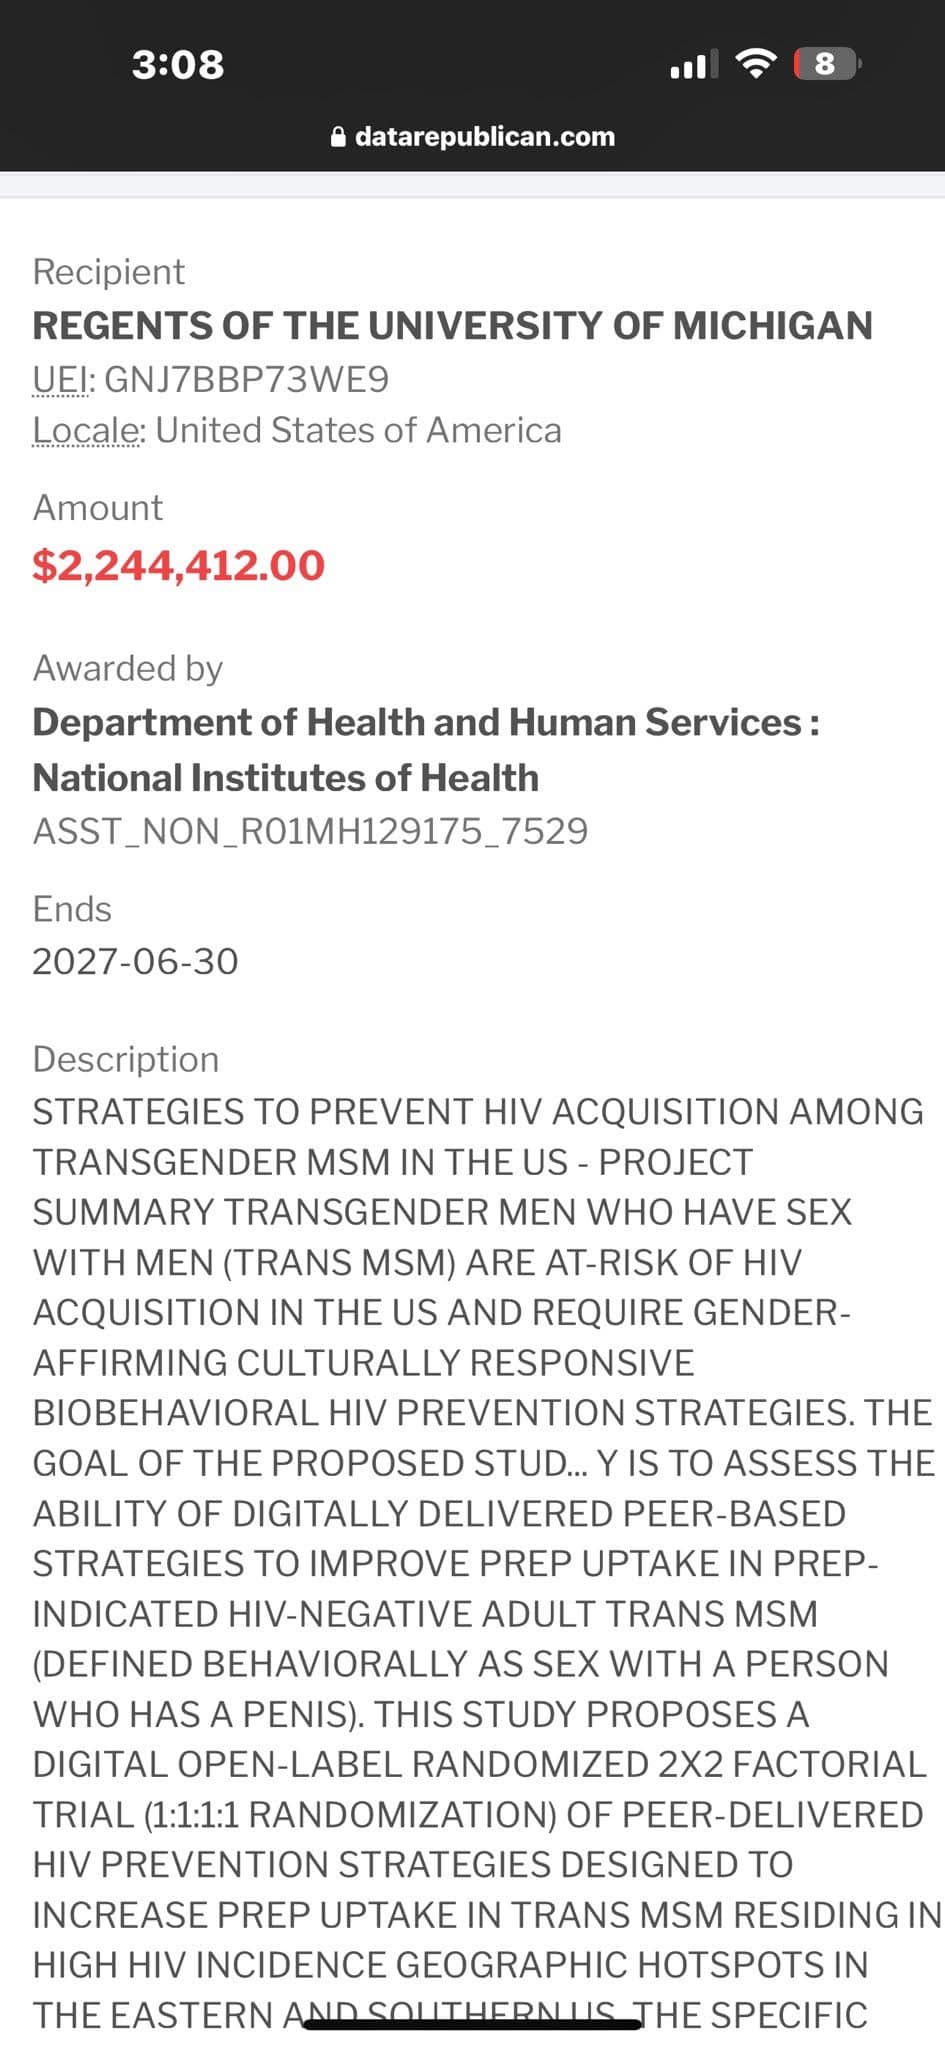Click the Description heading label
The height and width of the screenshot is (2048, 945).
pos(126,1059)
